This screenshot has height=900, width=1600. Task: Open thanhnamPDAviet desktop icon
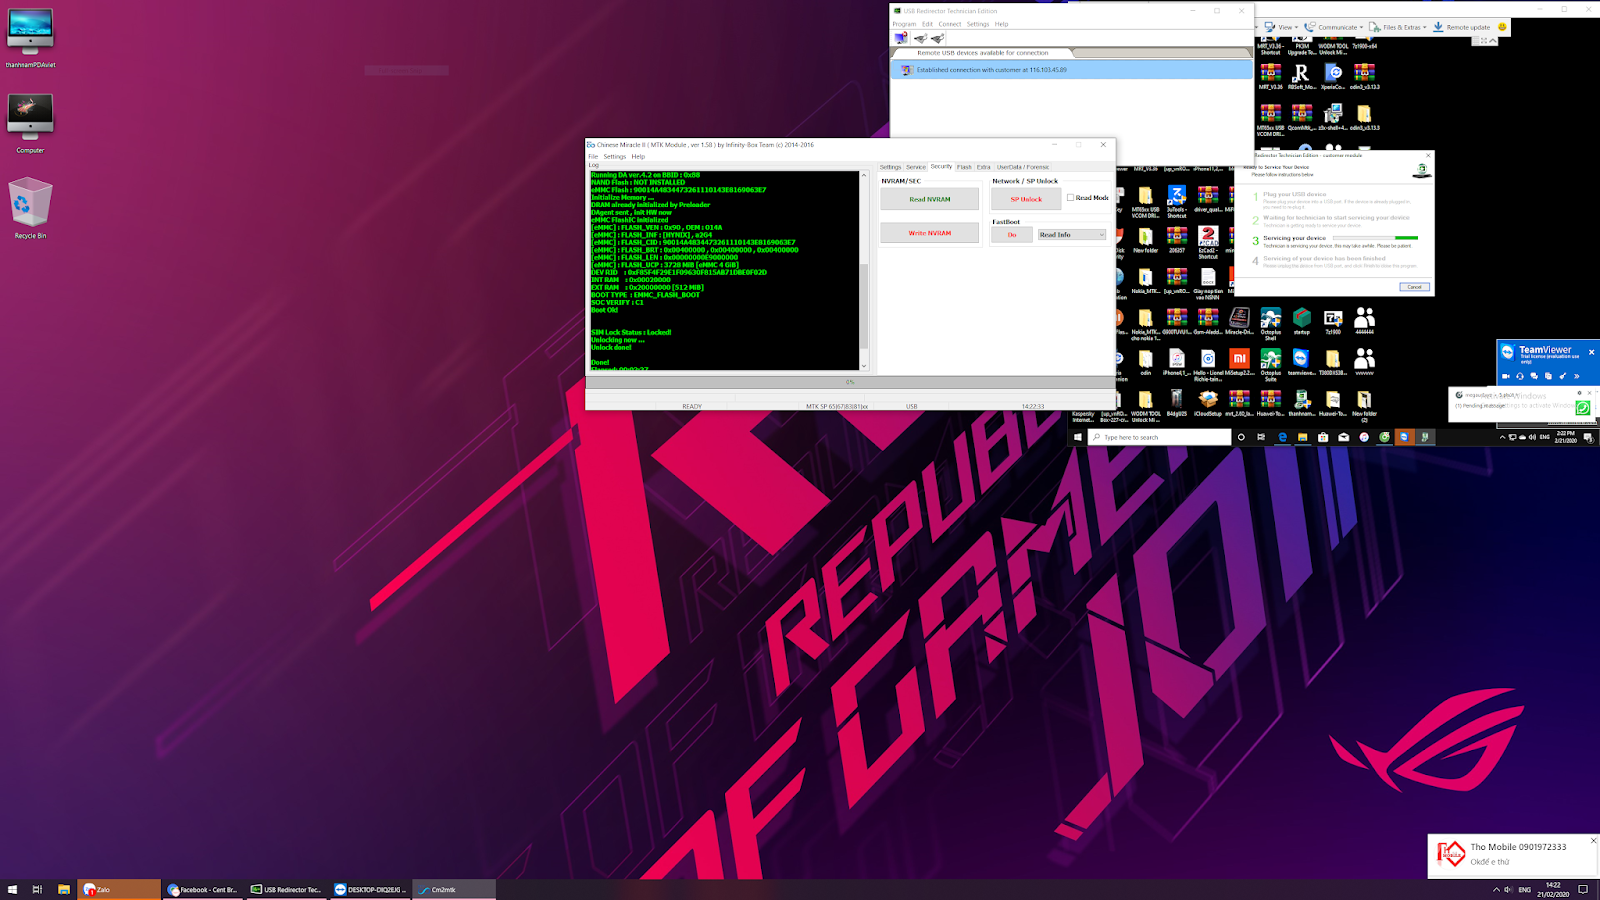pyautogui.click(x=30, y=38)
